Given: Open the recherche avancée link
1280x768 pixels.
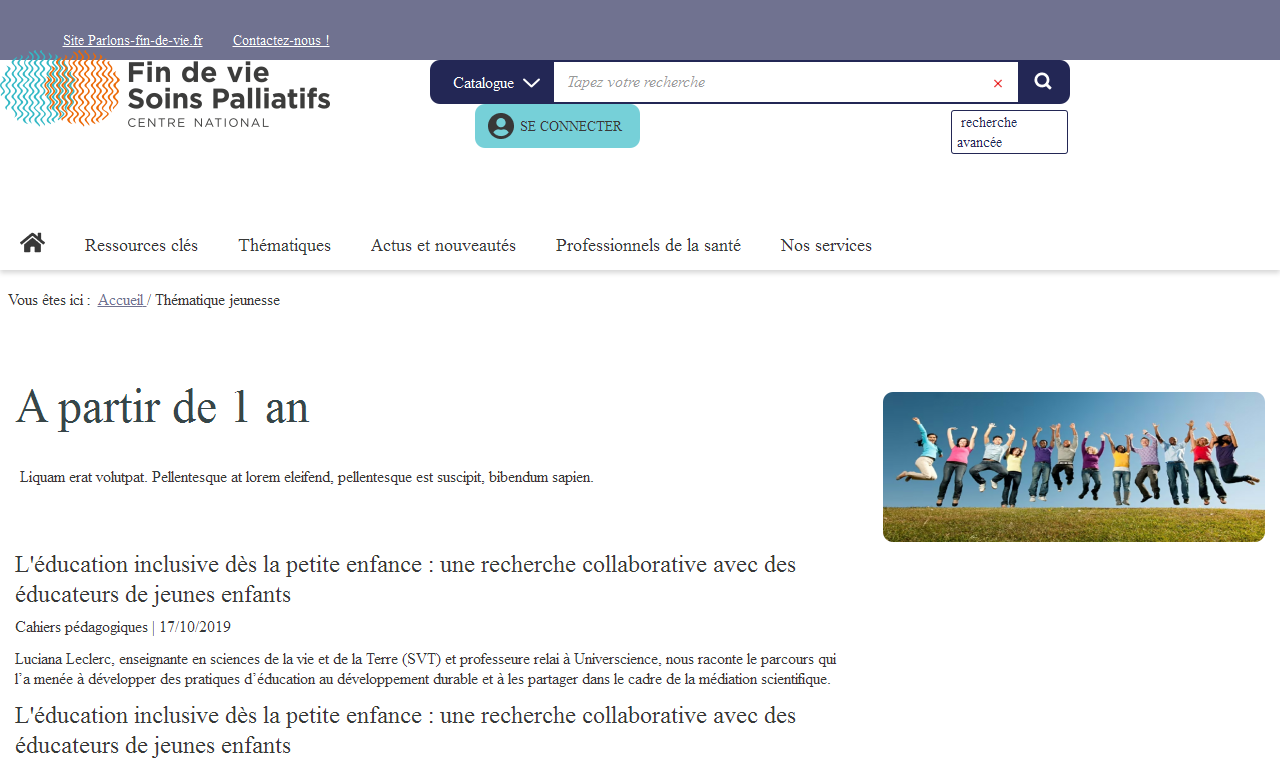Looking at the screenshot, I should (1008, 132).
